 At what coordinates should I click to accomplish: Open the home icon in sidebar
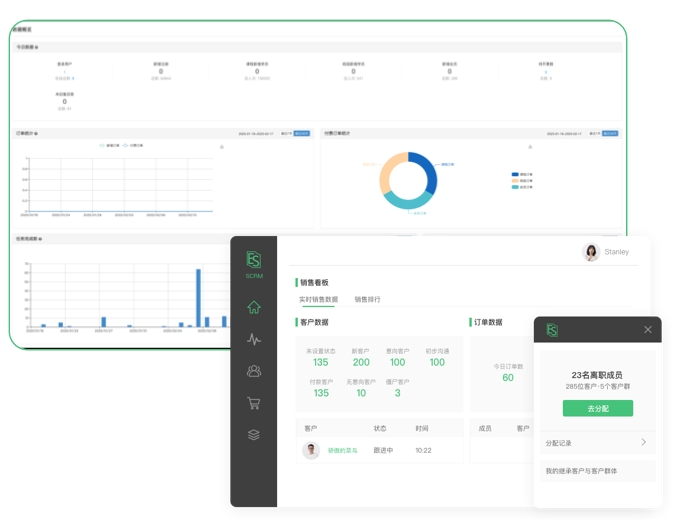pyautogui.click(x=254, y=307)
